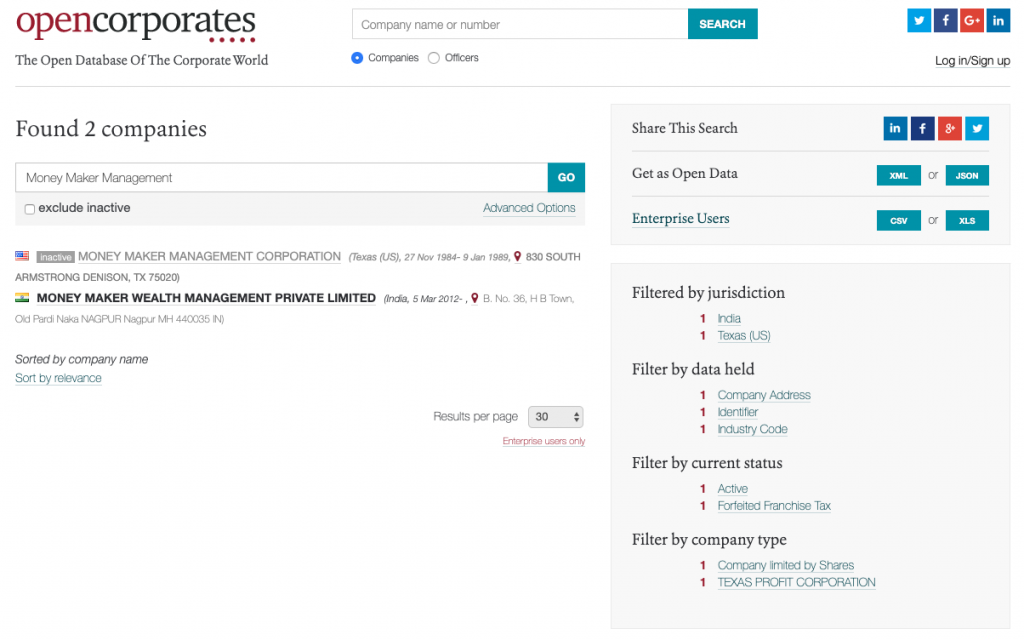Screen dimensions: 1024x640
Task: Filter by Company limited by Shares type
Action: [x=786, y=566]
